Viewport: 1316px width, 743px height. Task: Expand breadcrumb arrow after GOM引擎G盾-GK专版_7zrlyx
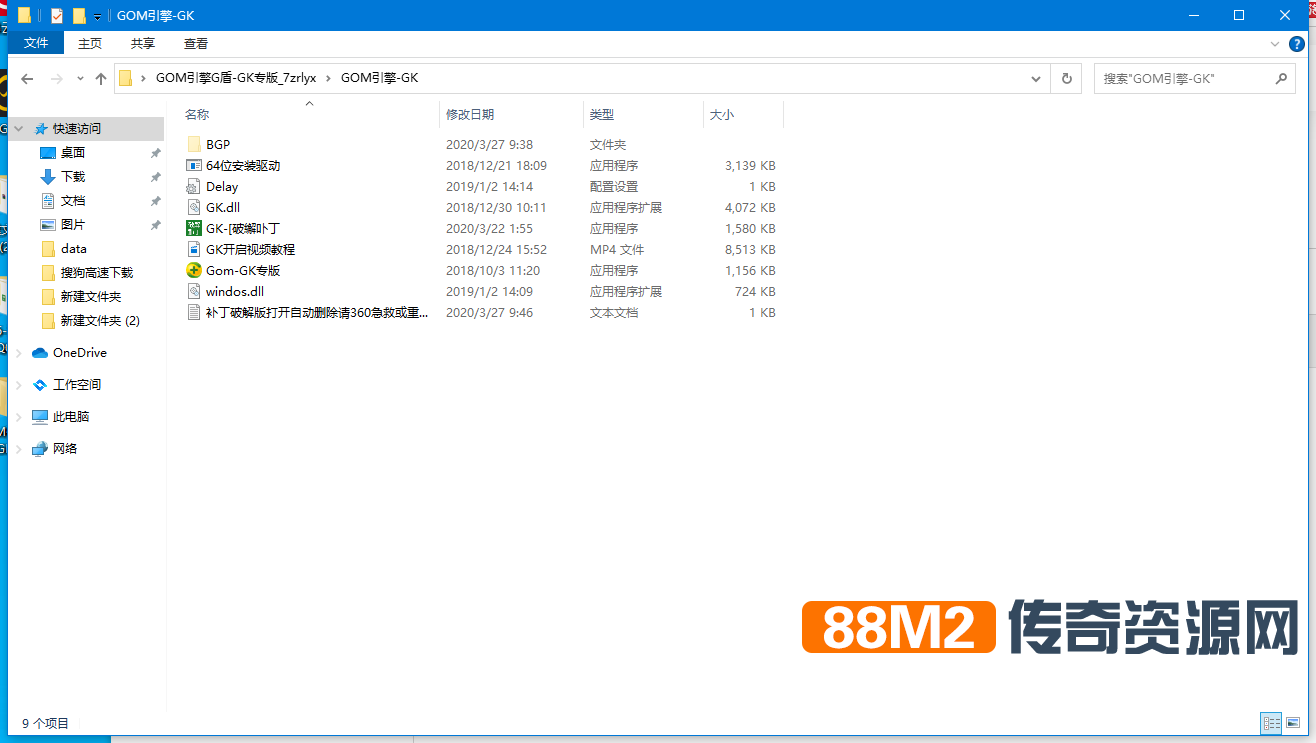click(328, 78)
